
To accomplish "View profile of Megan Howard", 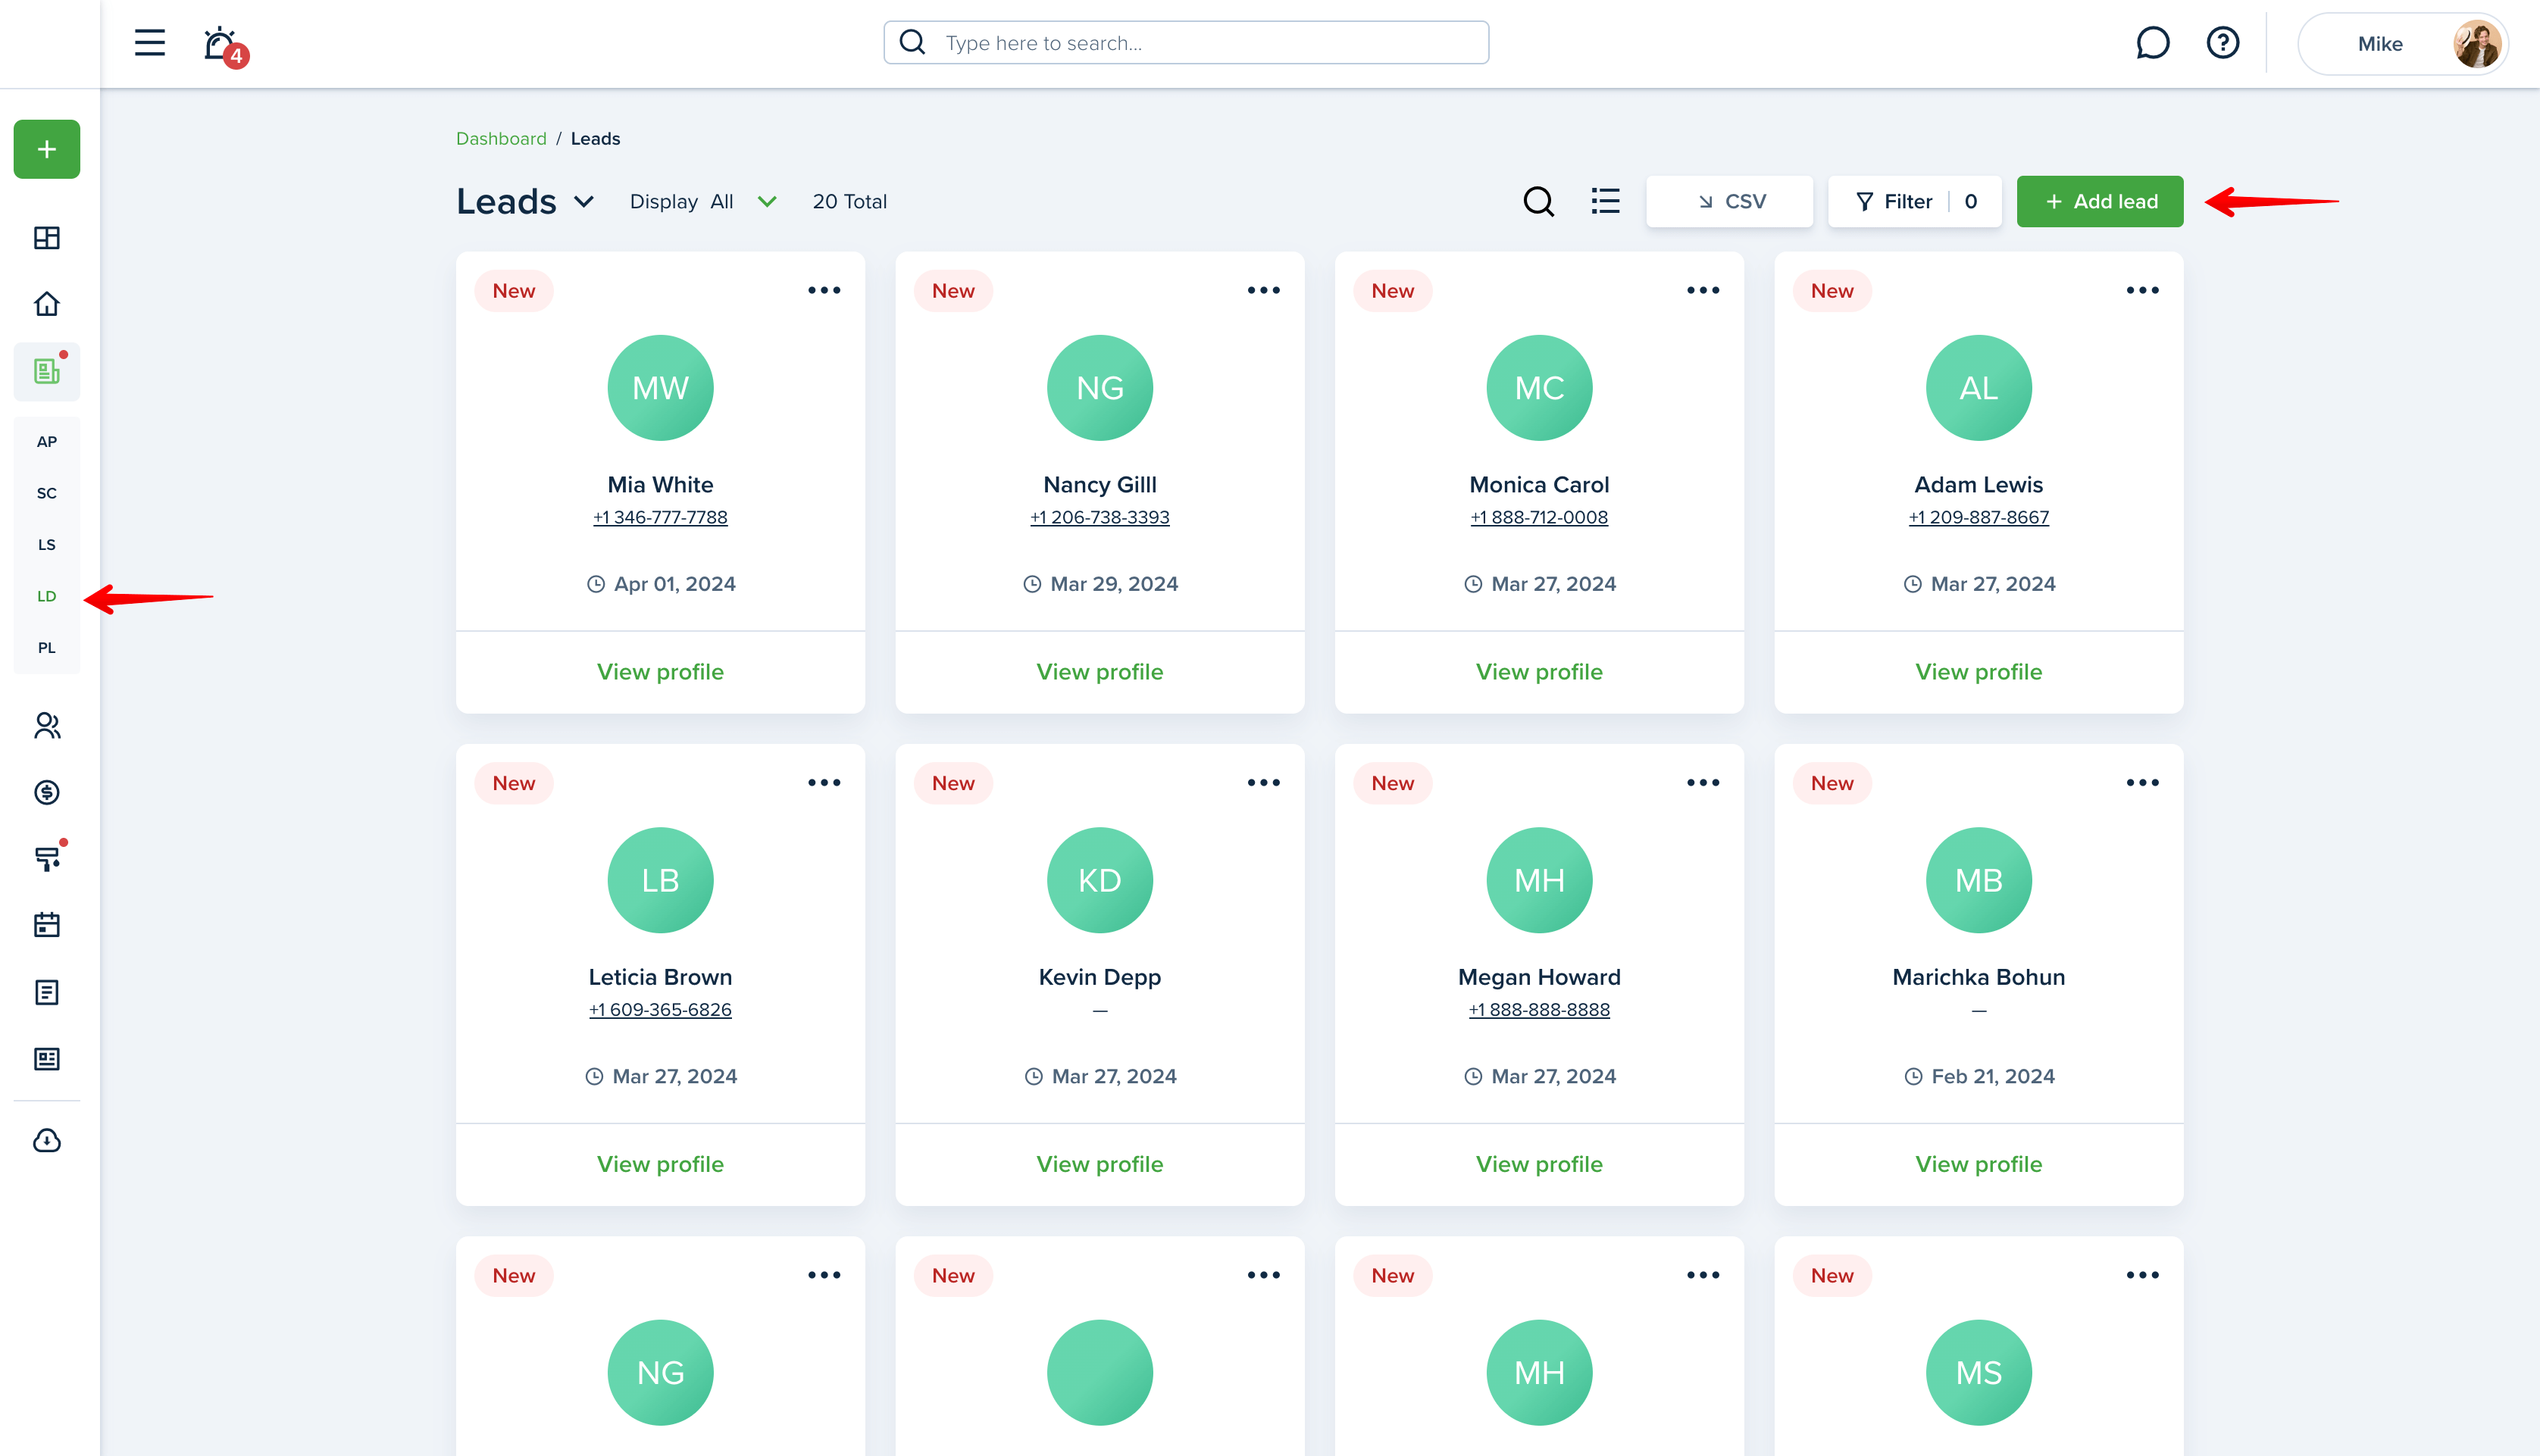I will [x=1539, y=1164].
